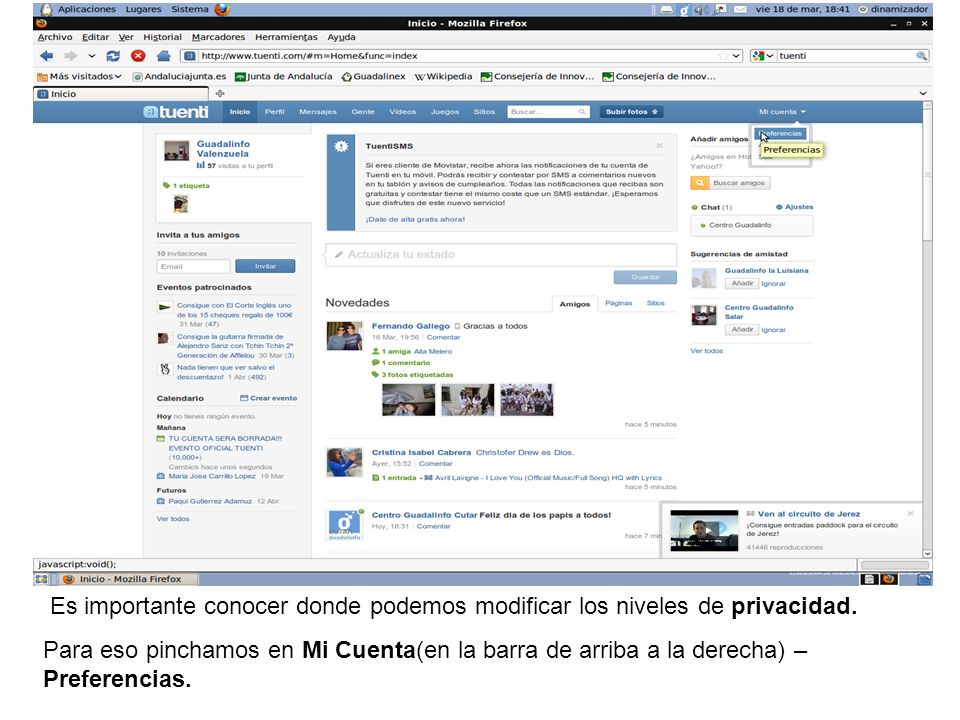Image resolution: width=960 pixels, height=720 pixels.
Task: Open the list-all-tabs dropdown arrow
Action: [x=923, y=93]
